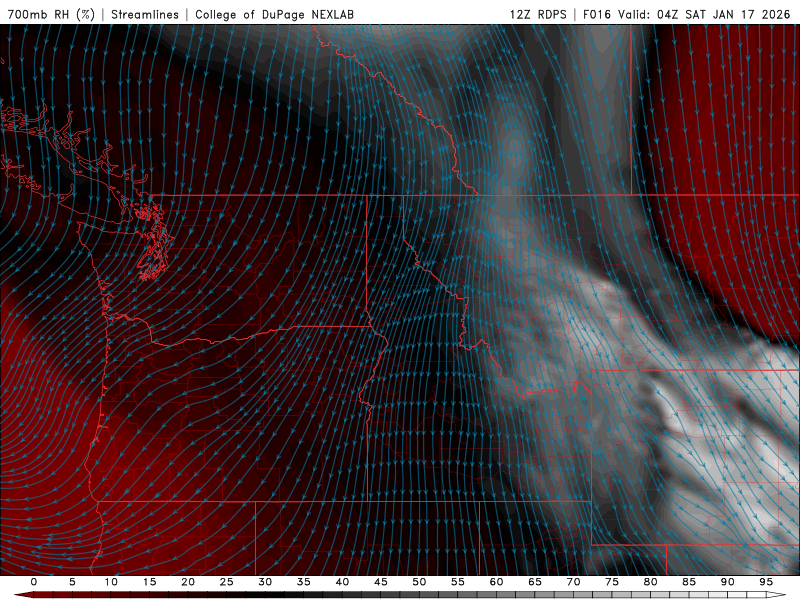Click the '55' value on color scale

pyautogui.click(x=458, y=582)
